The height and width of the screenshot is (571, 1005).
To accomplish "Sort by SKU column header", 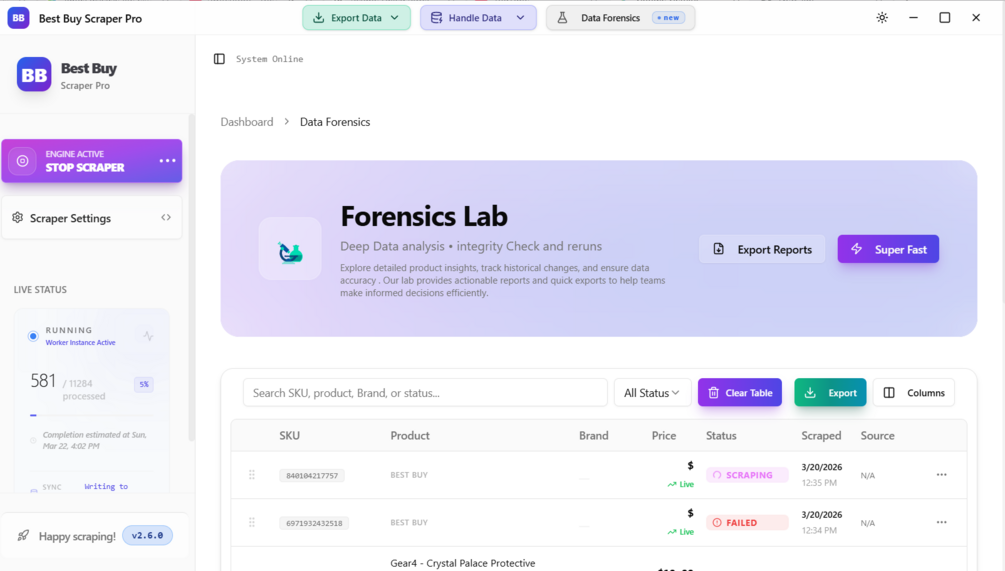I will click(x=290, y=436).
